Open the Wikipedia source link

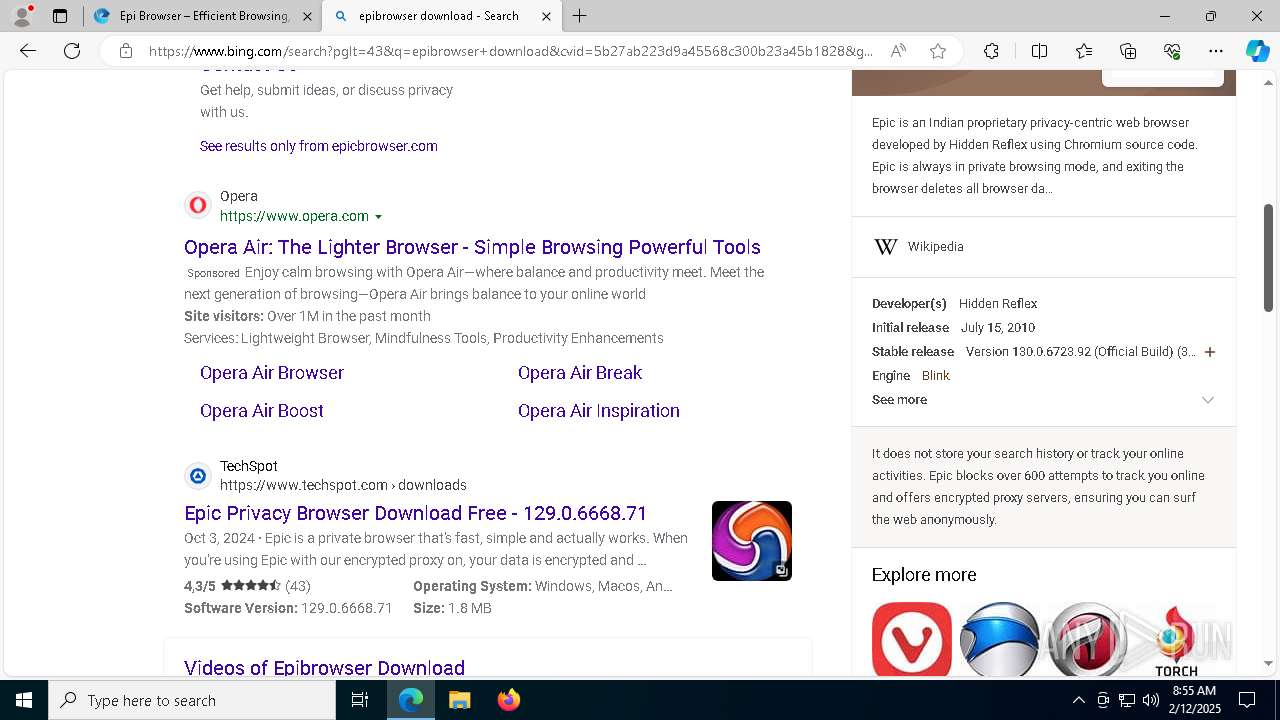935,247
